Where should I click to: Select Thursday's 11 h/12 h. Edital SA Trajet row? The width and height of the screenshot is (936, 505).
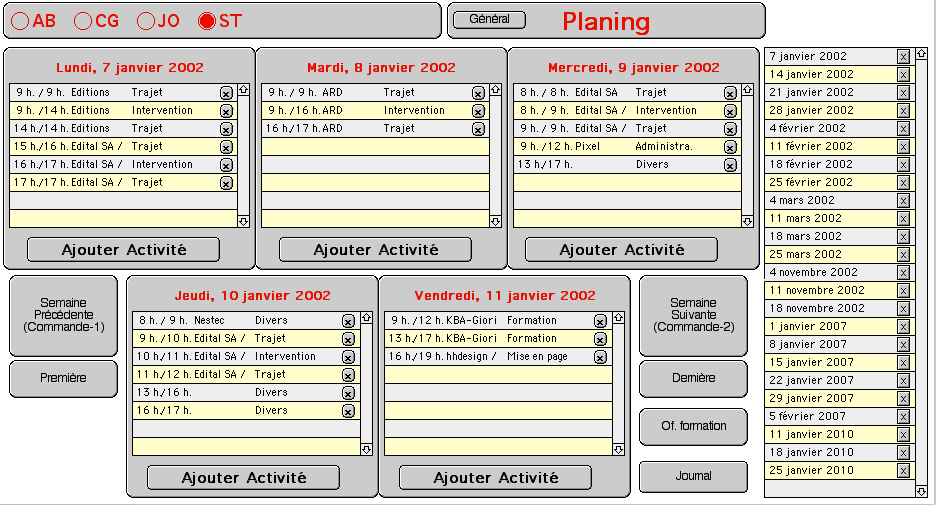tap(247, 374)
